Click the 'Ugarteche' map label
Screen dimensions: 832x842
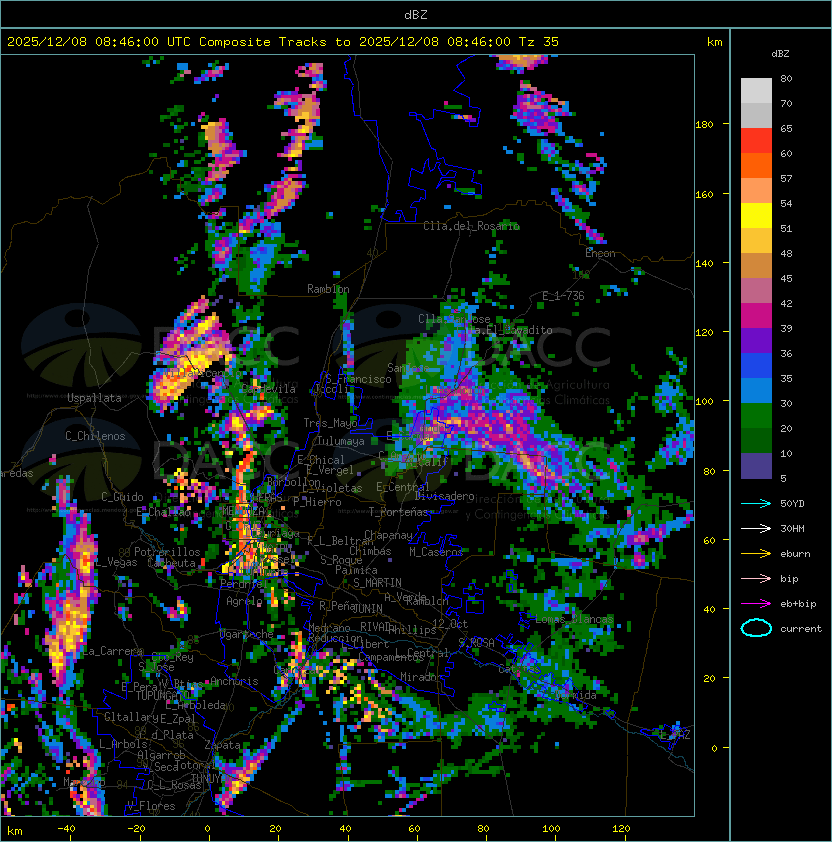[x=247, y=635]
